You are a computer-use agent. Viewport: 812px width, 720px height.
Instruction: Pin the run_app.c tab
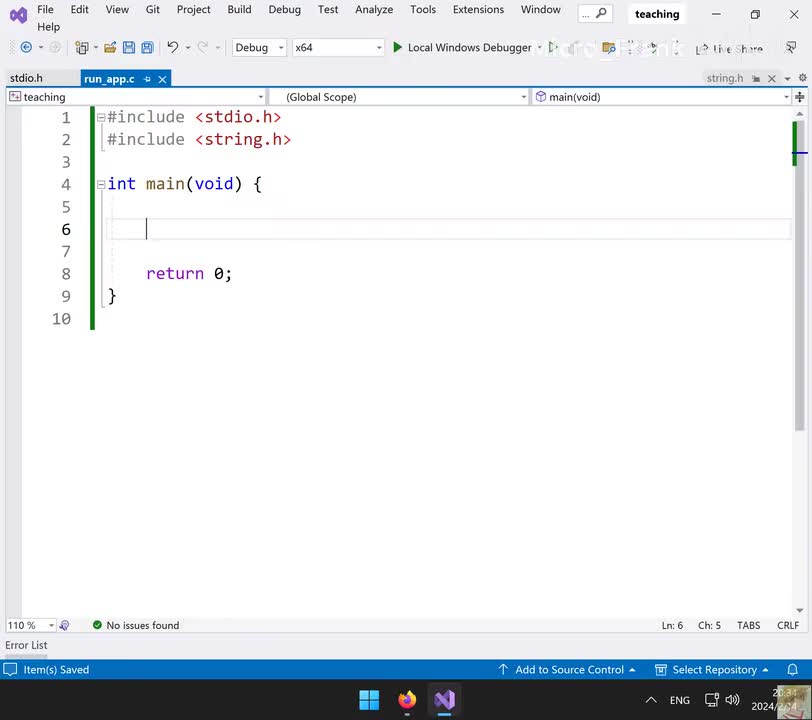(x=147, y=79)
